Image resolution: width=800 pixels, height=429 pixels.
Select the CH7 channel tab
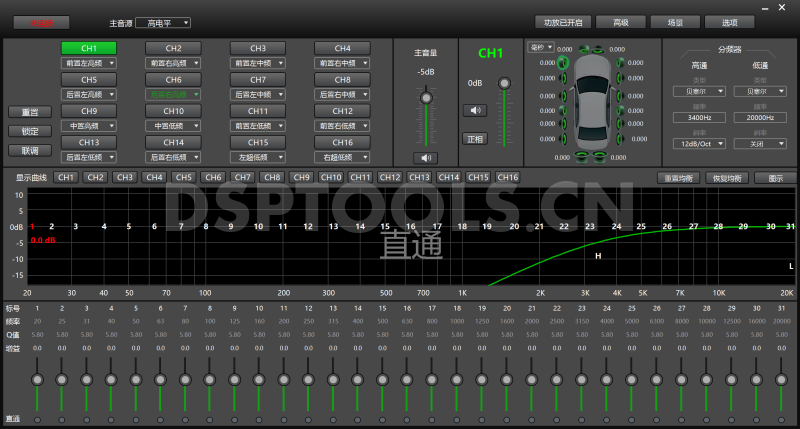(258, 80)
